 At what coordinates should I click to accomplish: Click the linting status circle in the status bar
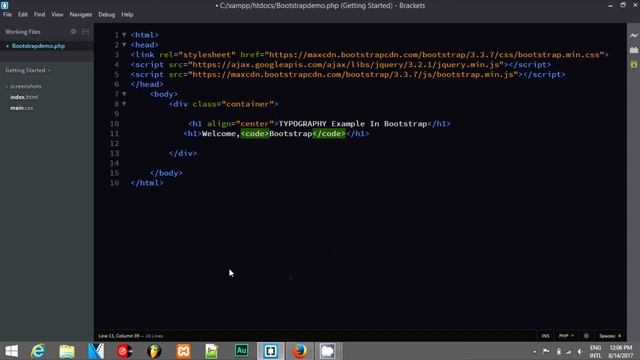click(x=586, y=336)
